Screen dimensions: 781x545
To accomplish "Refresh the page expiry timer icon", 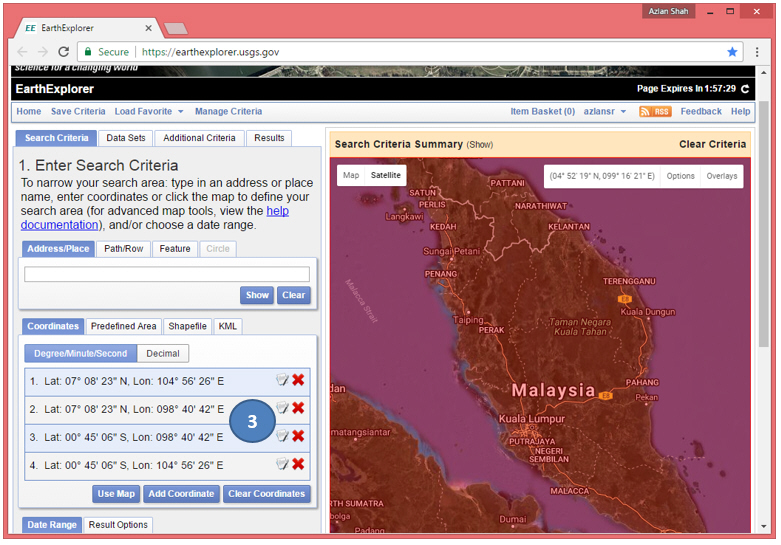I will coord(745,89).
